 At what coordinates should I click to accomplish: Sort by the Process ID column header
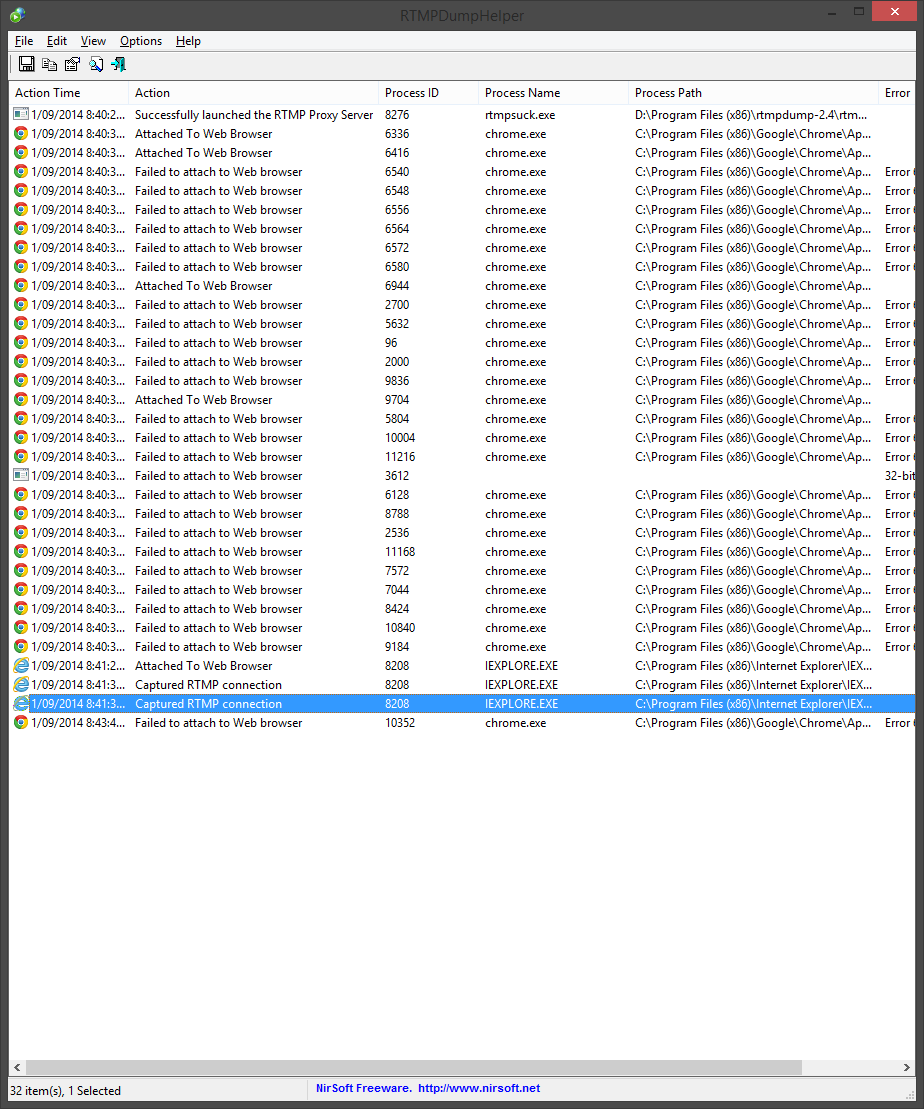point(429,93)
